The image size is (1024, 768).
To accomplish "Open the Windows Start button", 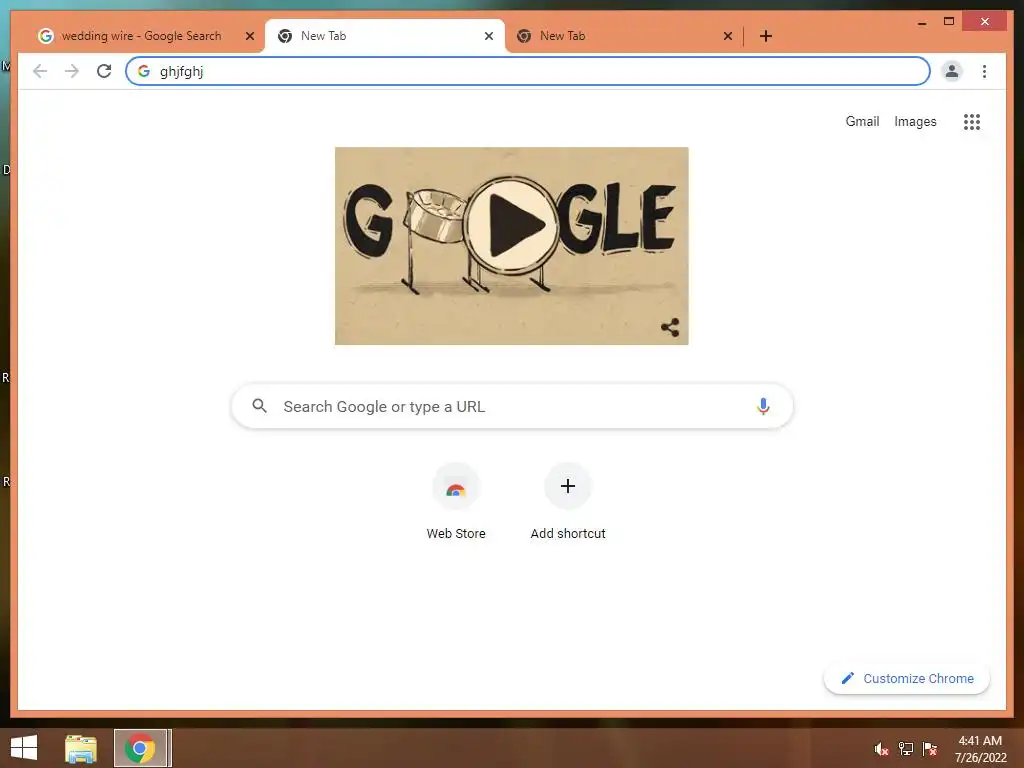I will (24, 748).
